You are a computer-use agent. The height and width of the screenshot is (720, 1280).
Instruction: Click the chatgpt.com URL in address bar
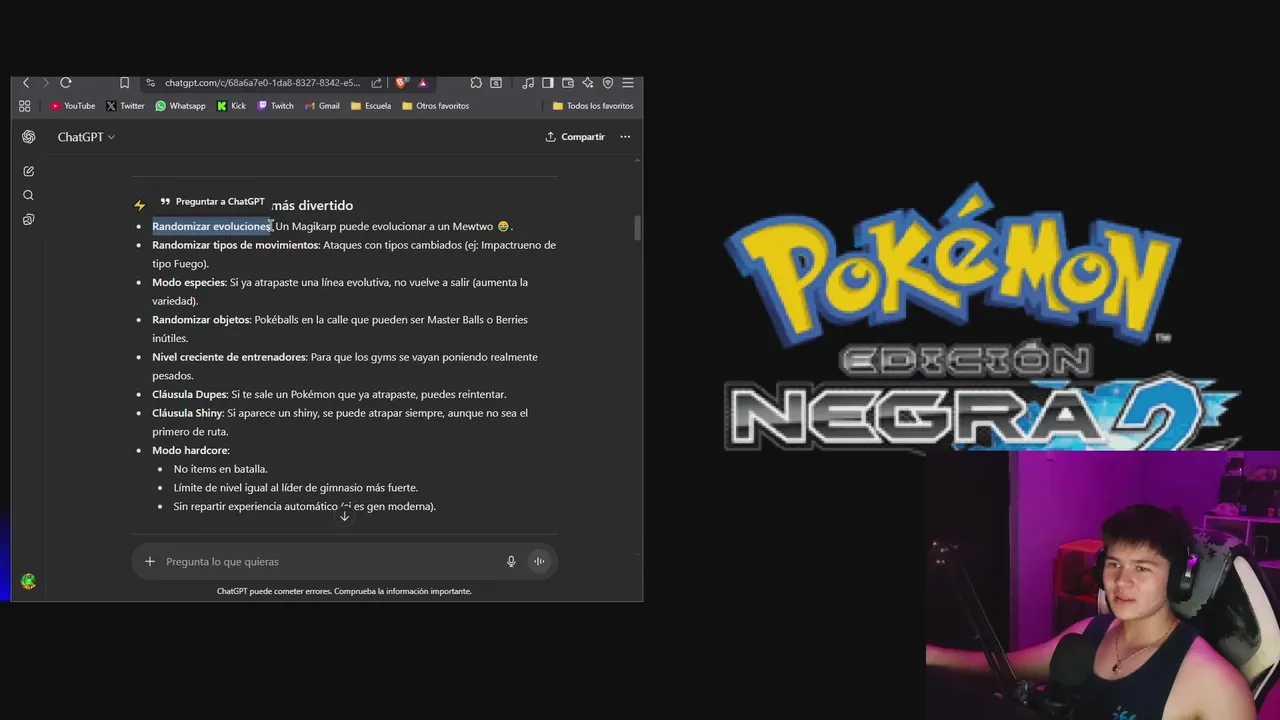(x=262, y=83)
